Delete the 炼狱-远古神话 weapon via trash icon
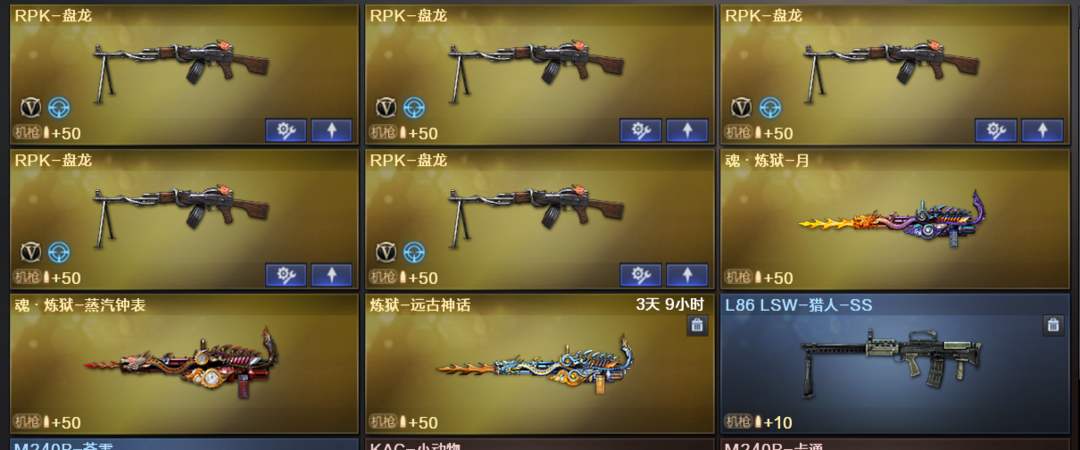The height and width of the screenshot is (450, 1080). pos(697,325)
